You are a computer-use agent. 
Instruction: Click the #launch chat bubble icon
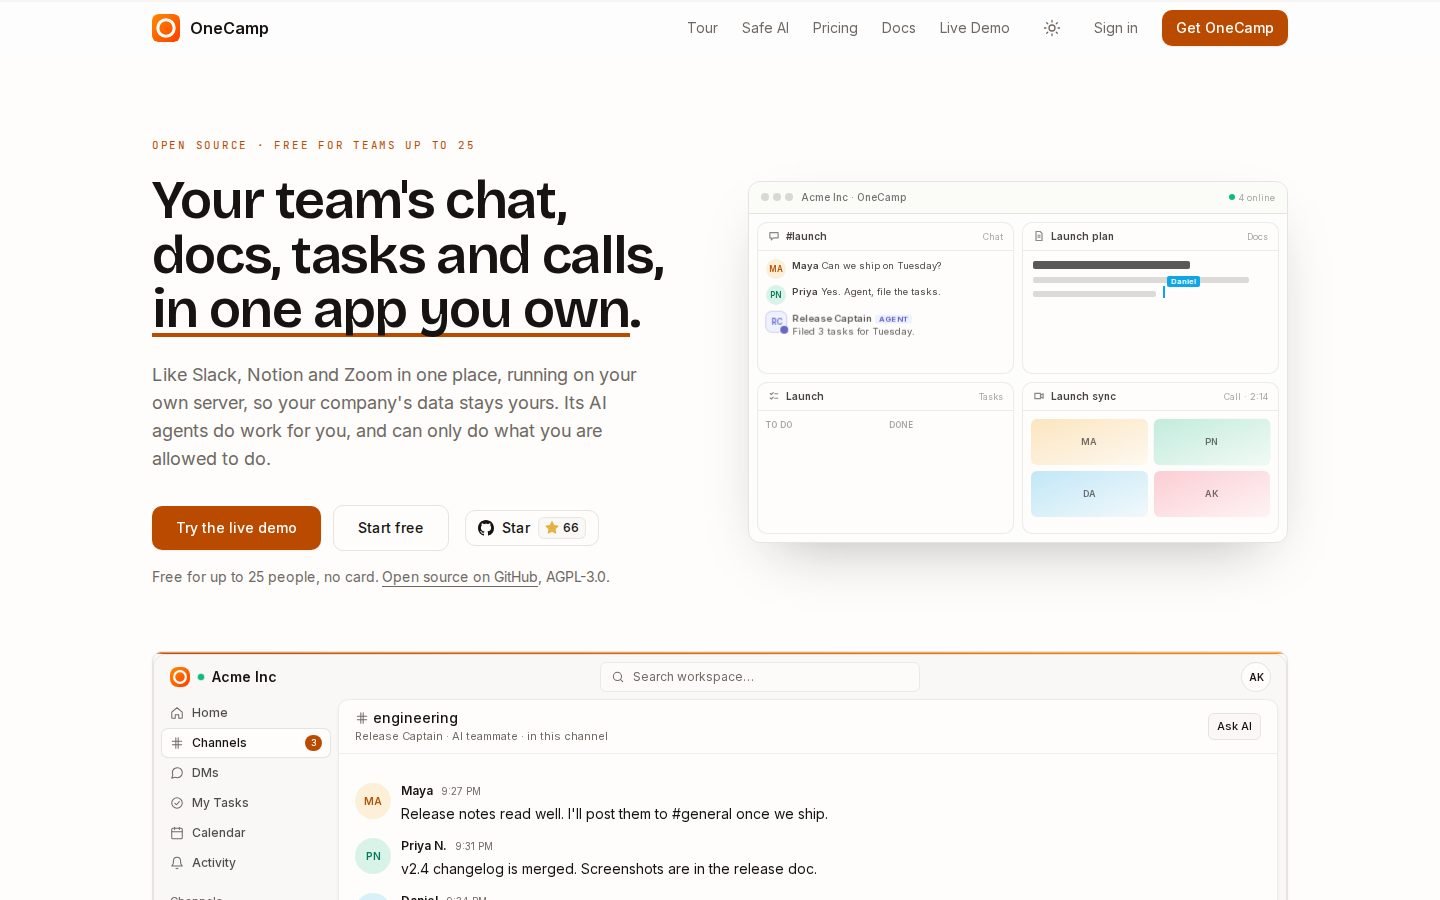click(774, 236)
